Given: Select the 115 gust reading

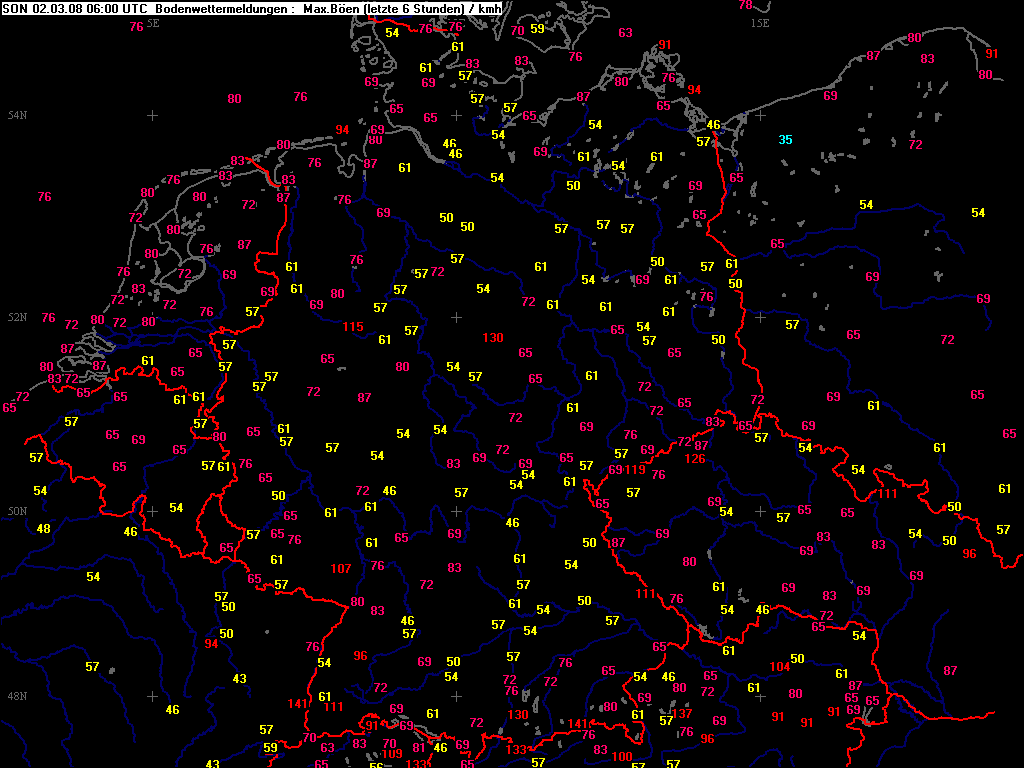Looking at the screenshot, I should tap(353, 327).
